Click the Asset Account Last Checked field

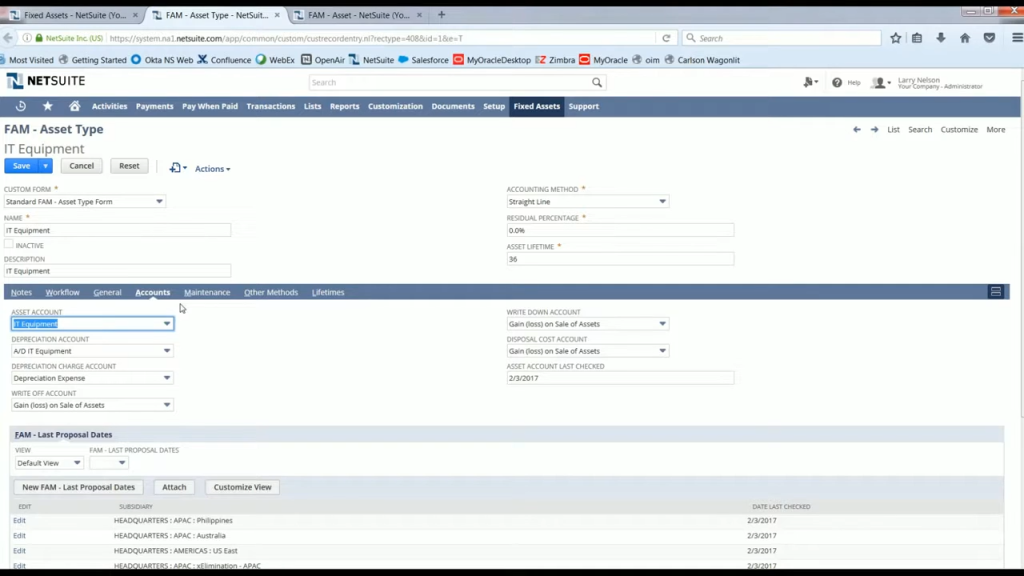coord(620,377)
